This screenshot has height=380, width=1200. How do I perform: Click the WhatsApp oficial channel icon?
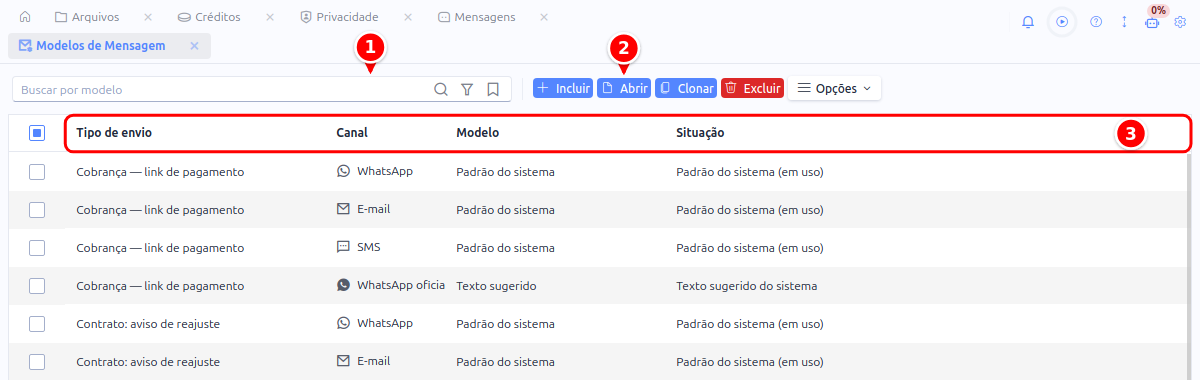point(344,285)
